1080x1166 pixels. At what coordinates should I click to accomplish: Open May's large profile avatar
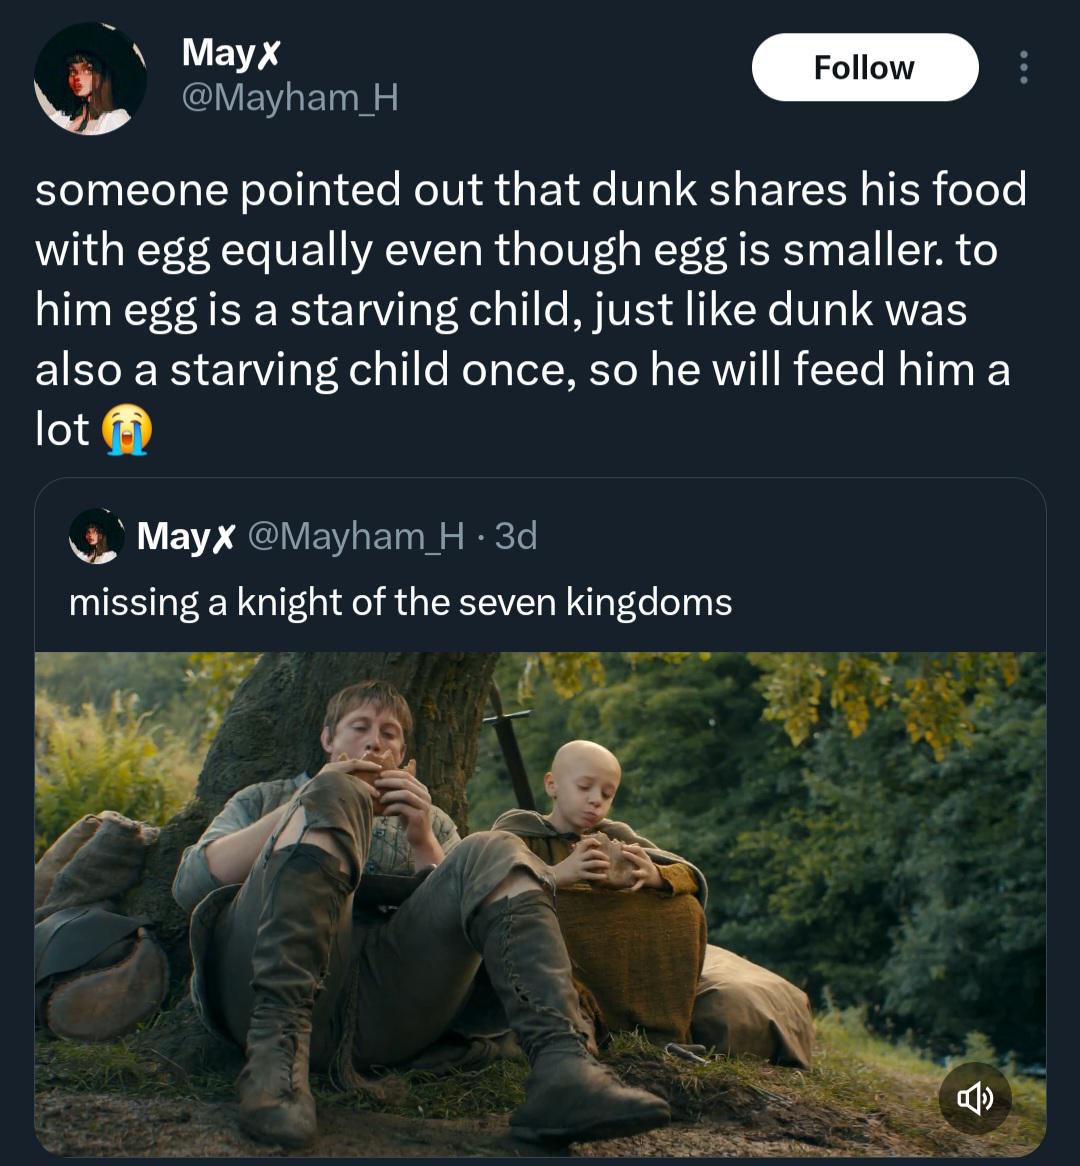tap(90, 78)
